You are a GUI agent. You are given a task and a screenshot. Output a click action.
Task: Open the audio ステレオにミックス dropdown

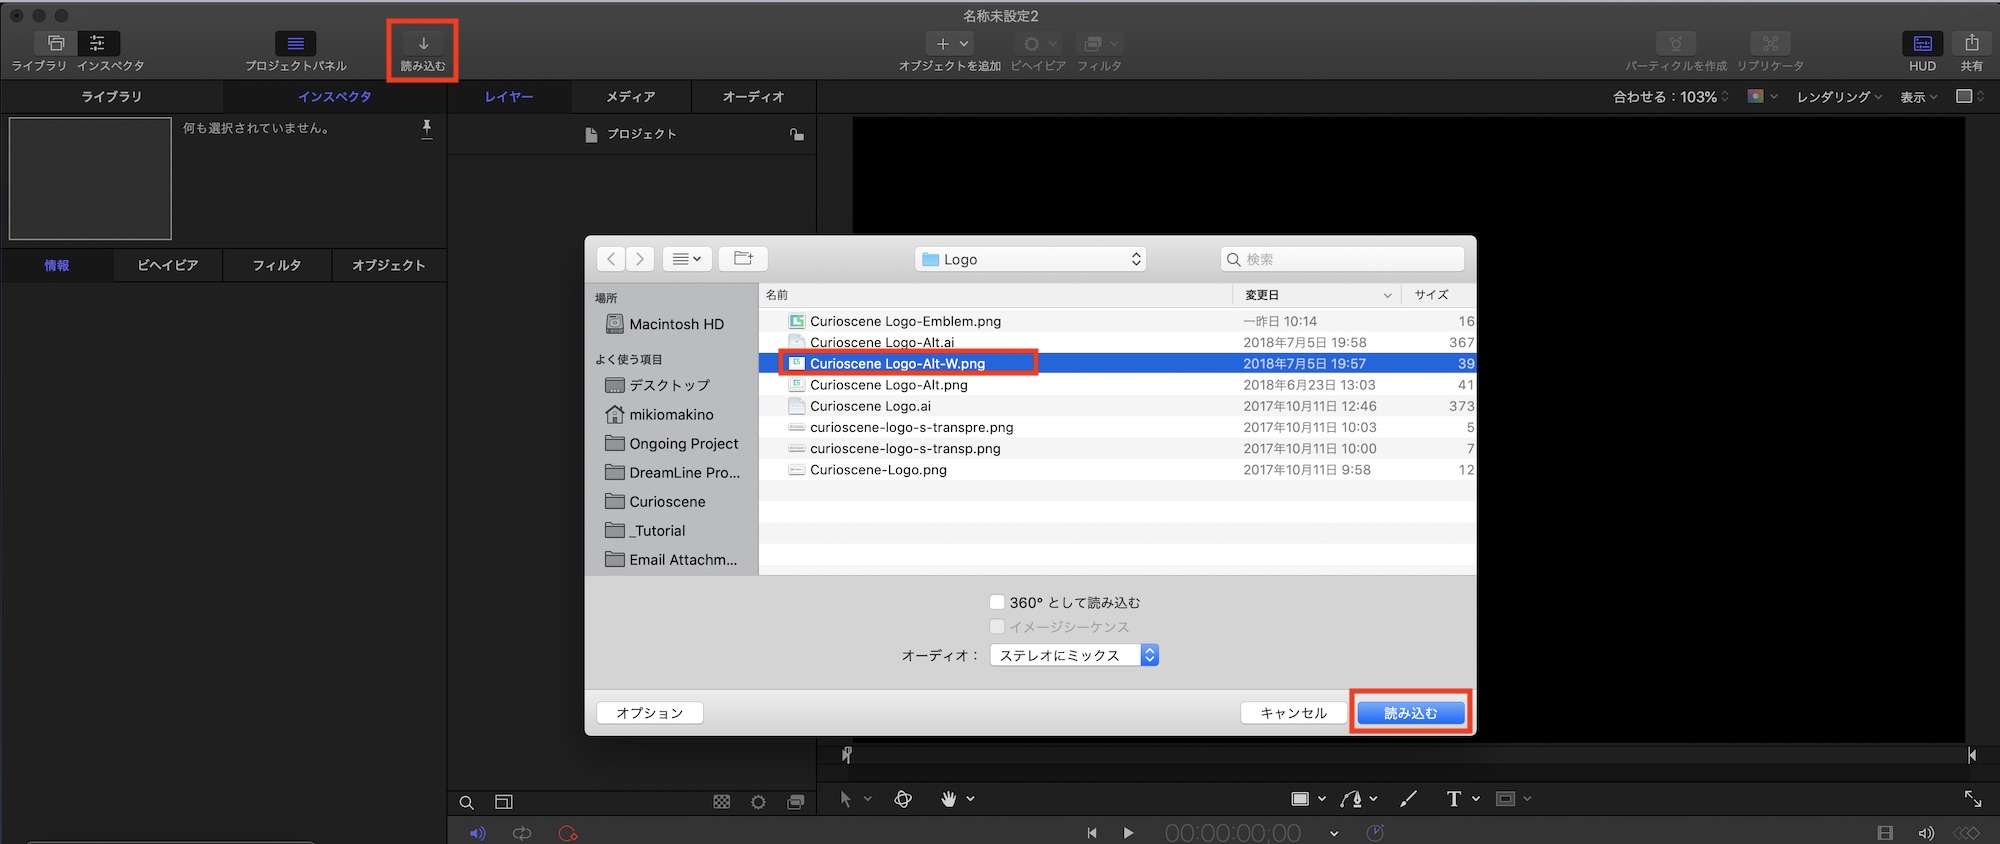coord(1073,655)
